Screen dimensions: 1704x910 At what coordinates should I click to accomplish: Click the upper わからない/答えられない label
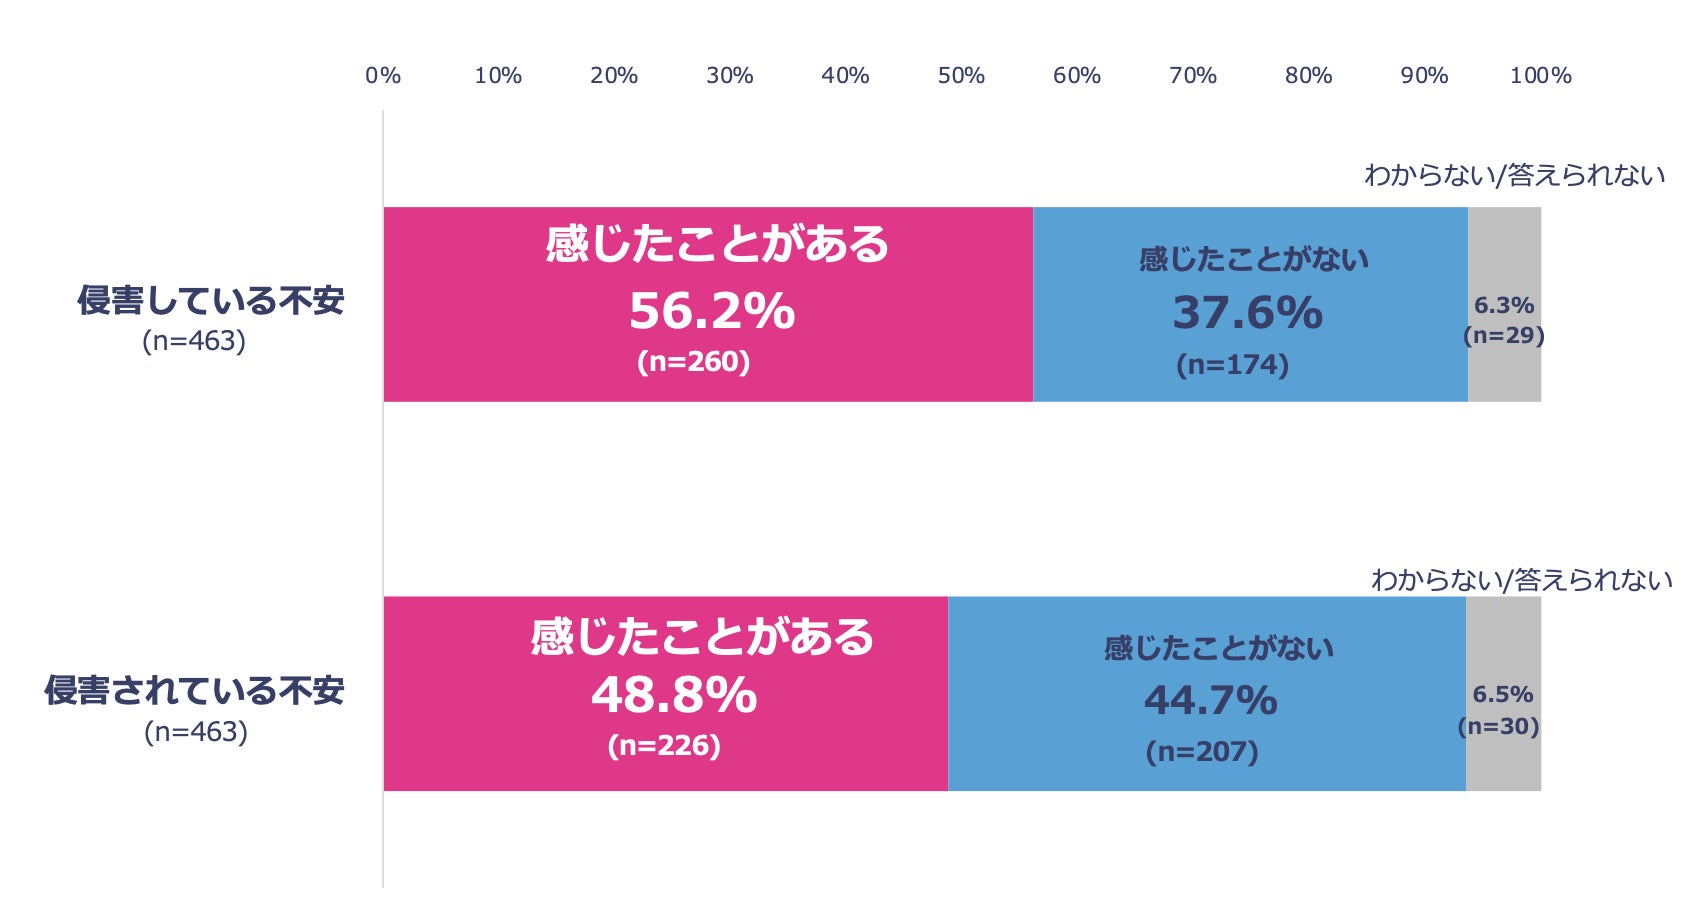(1514, 176)
